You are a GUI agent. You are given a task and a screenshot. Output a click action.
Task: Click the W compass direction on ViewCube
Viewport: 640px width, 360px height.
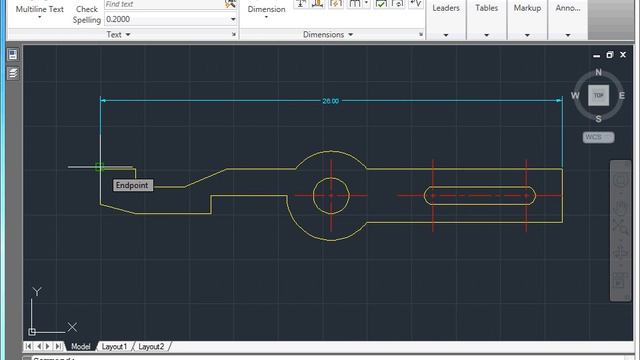click(x=575, y=96)
